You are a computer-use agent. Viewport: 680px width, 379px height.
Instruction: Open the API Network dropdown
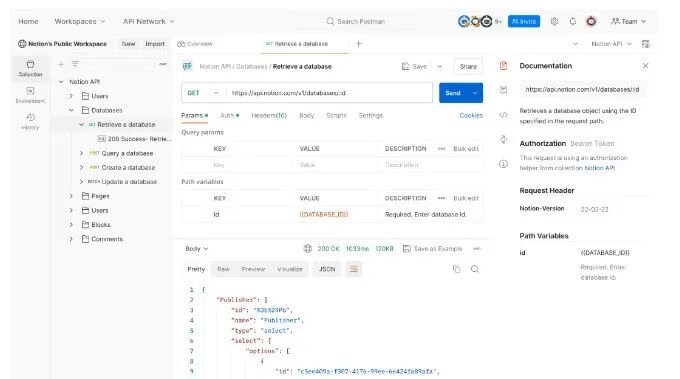pyautogui.click(x=149, y=21)
